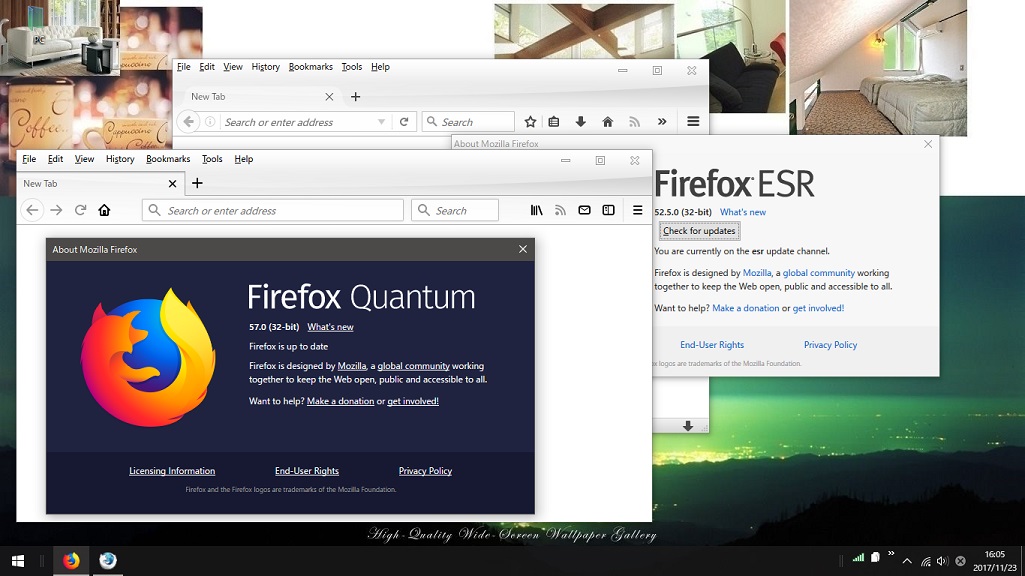Go back in the Firefox ESR window
Image resolution: width=1025 pixels, height=576 pixels.
(x=188, y=122)
